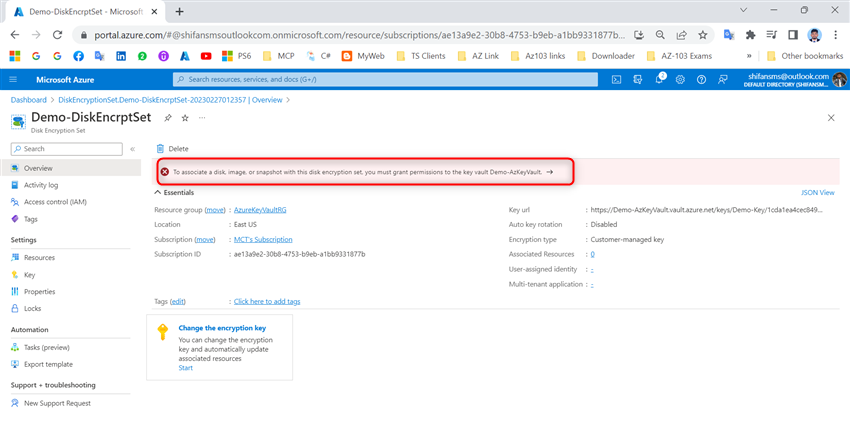Open AzureKeyVaultRG resource group link
850x446 pixels.
(x=260, y=210)
